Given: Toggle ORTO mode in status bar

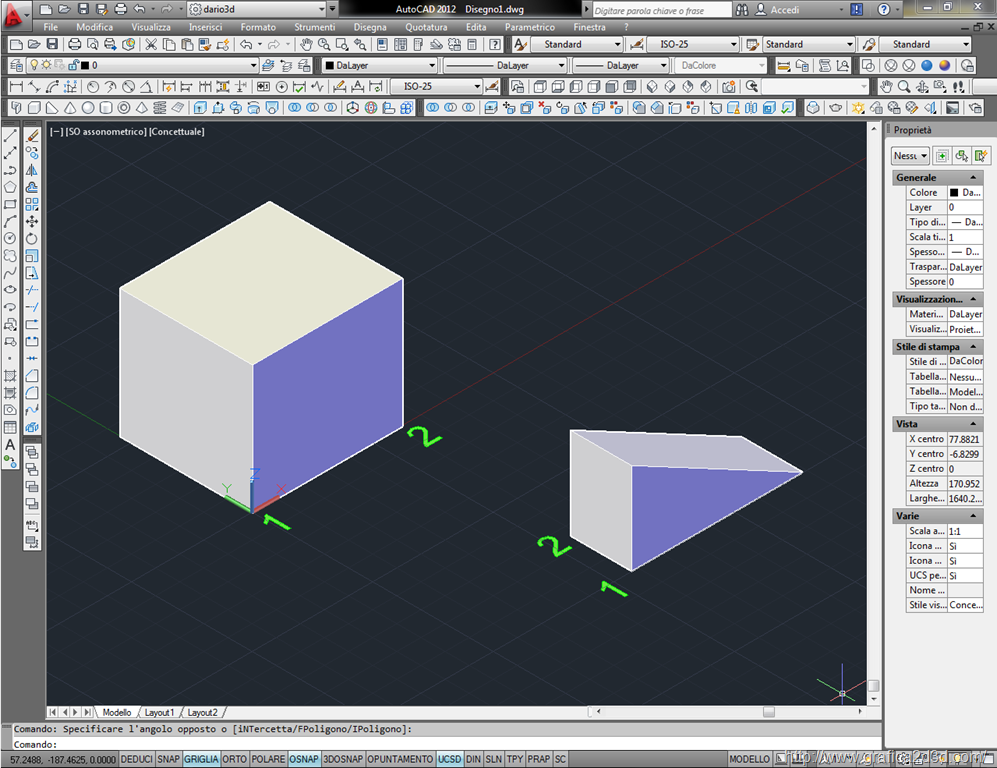Looking at the screenshot, I should point(235,759).
